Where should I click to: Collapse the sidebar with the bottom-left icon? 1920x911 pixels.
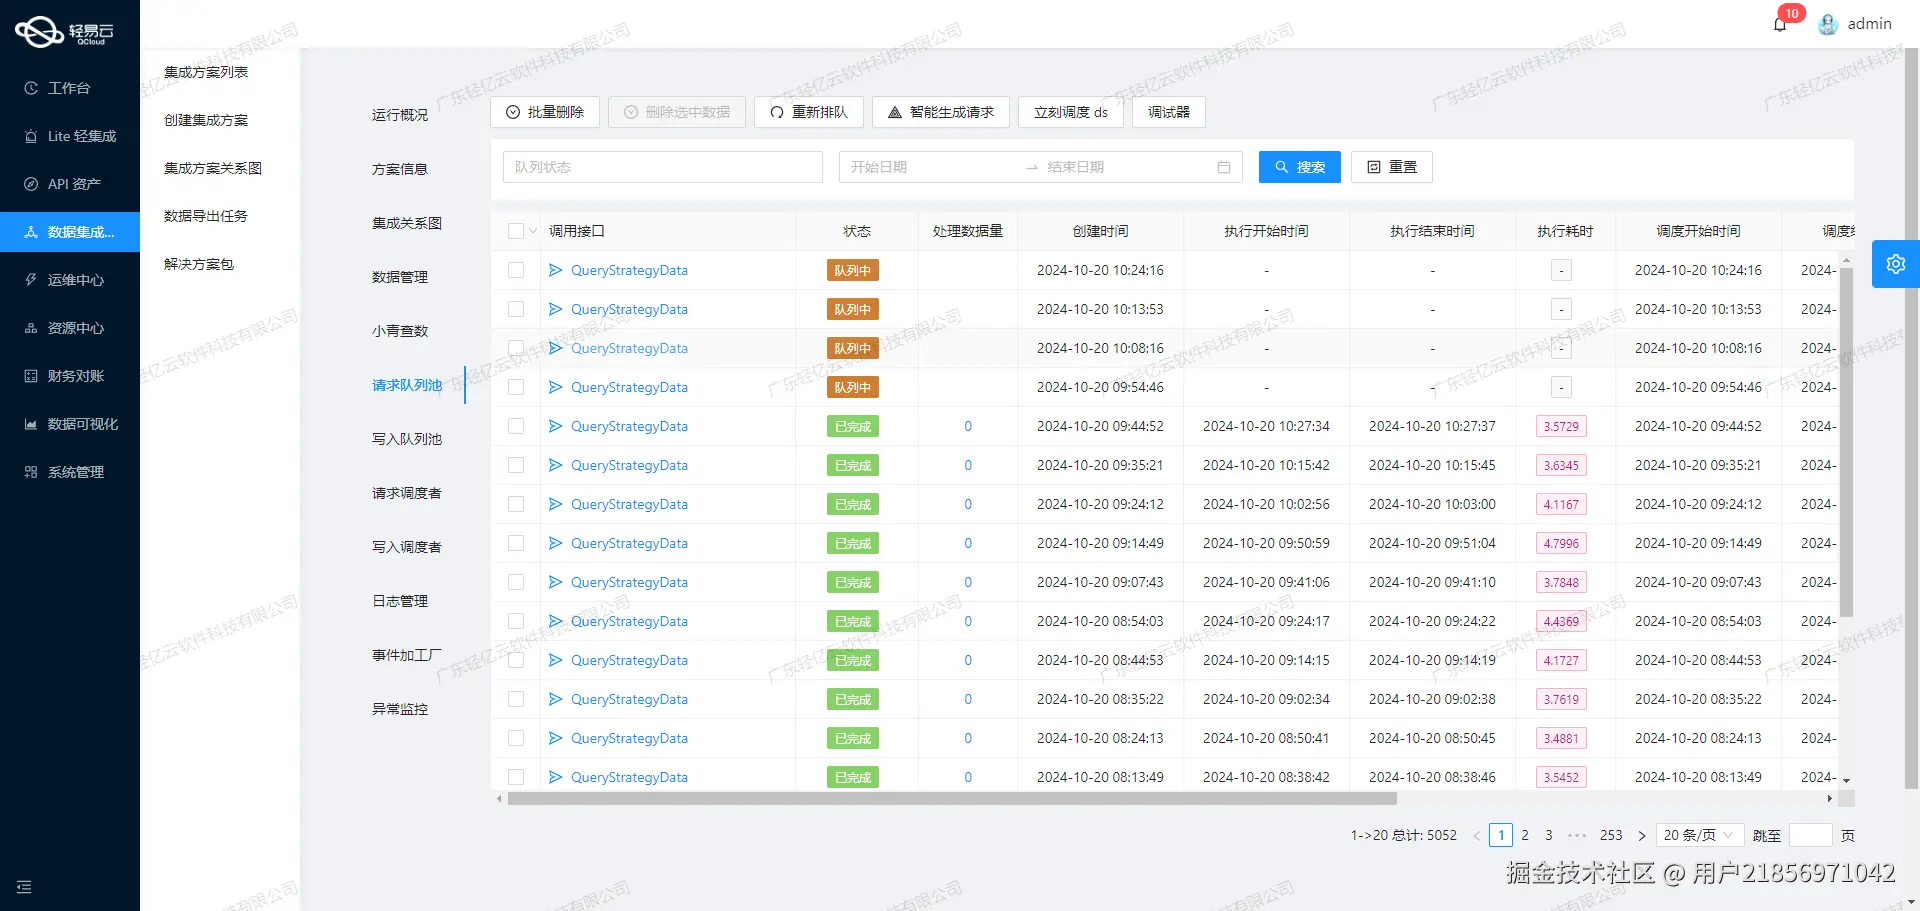(x=24, y=887)
